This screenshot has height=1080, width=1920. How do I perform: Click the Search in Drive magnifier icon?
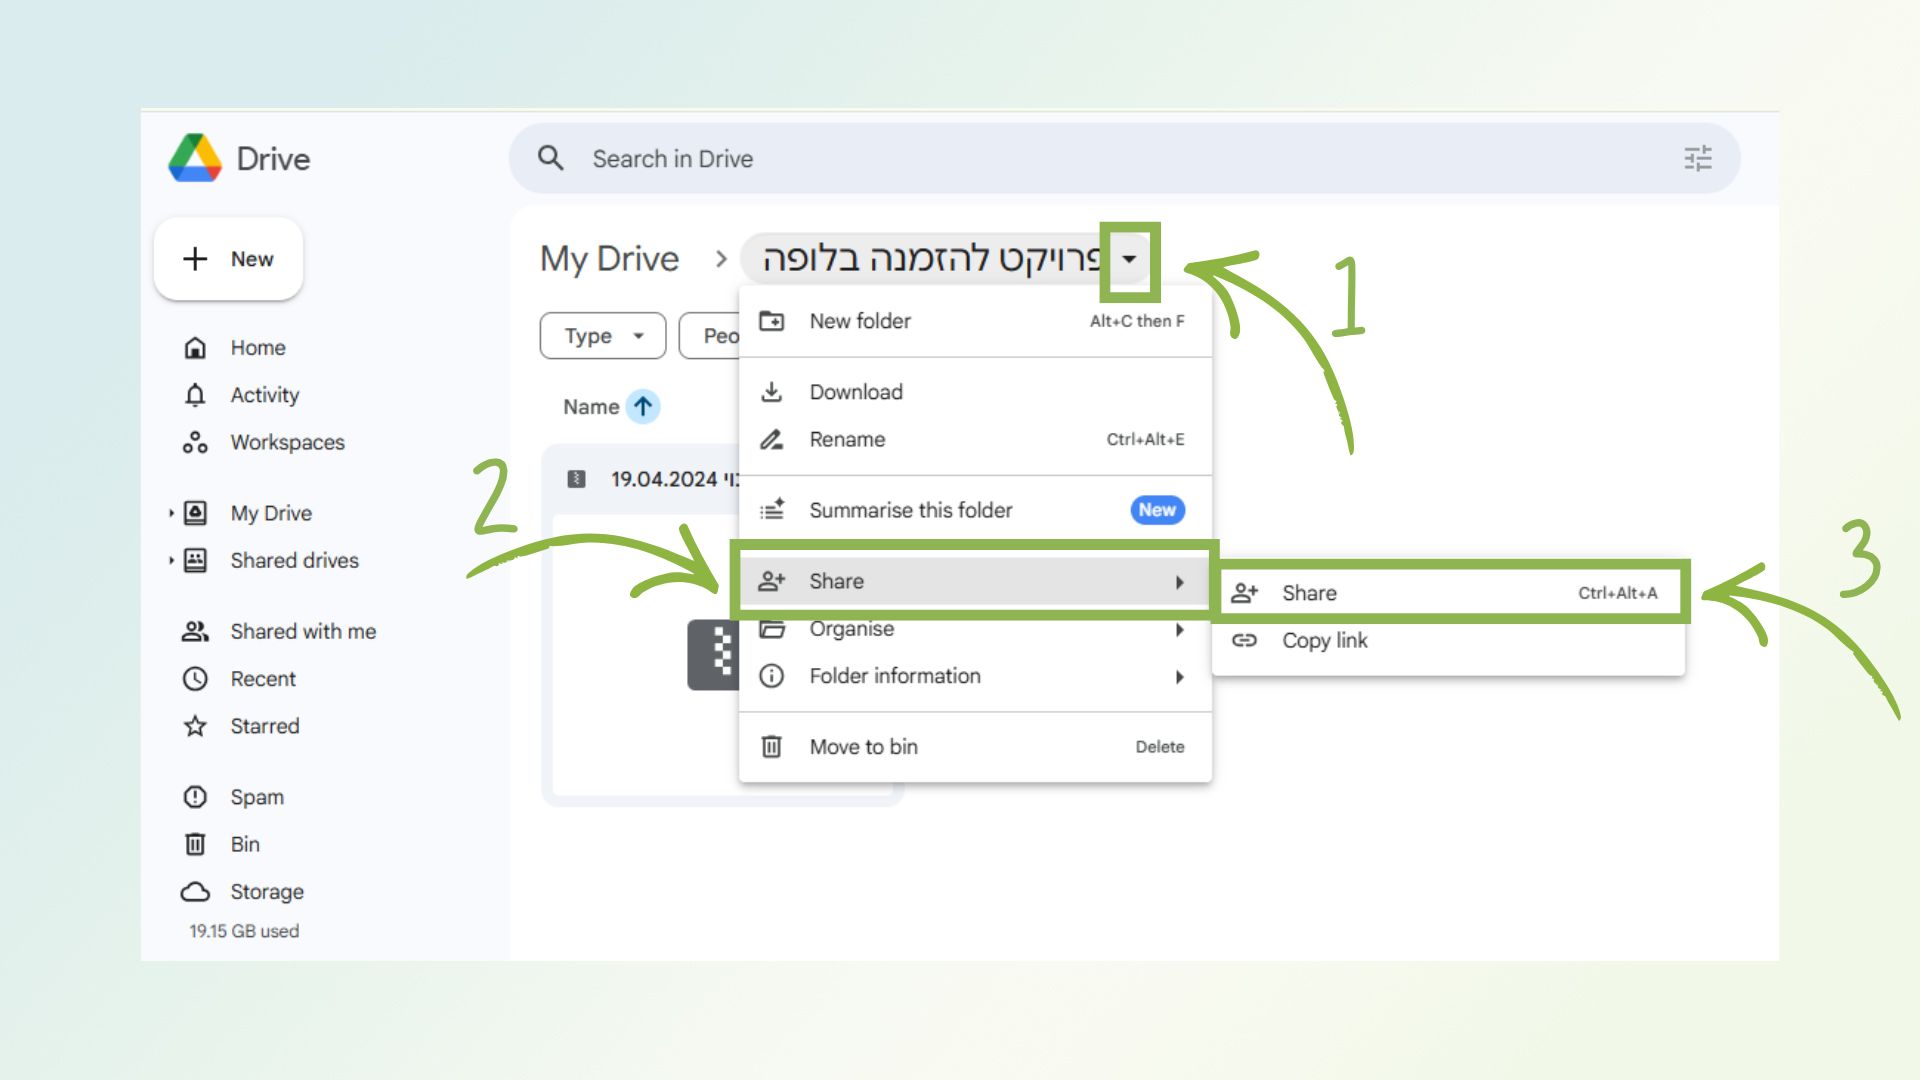[551, 158]
